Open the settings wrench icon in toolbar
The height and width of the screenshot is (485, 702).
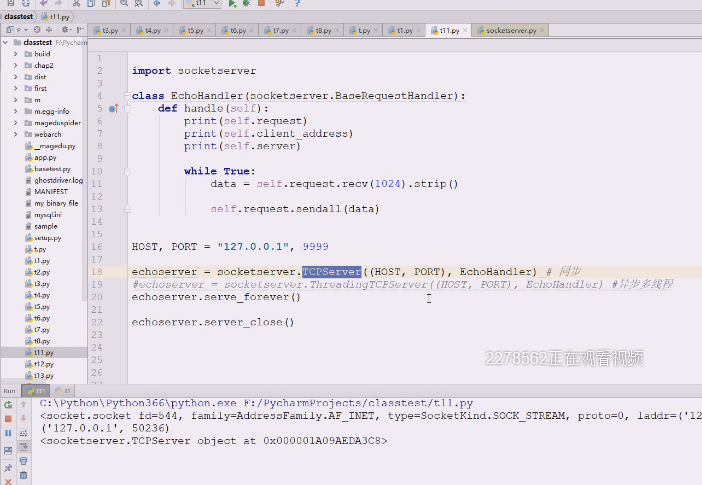coord(279,4)
